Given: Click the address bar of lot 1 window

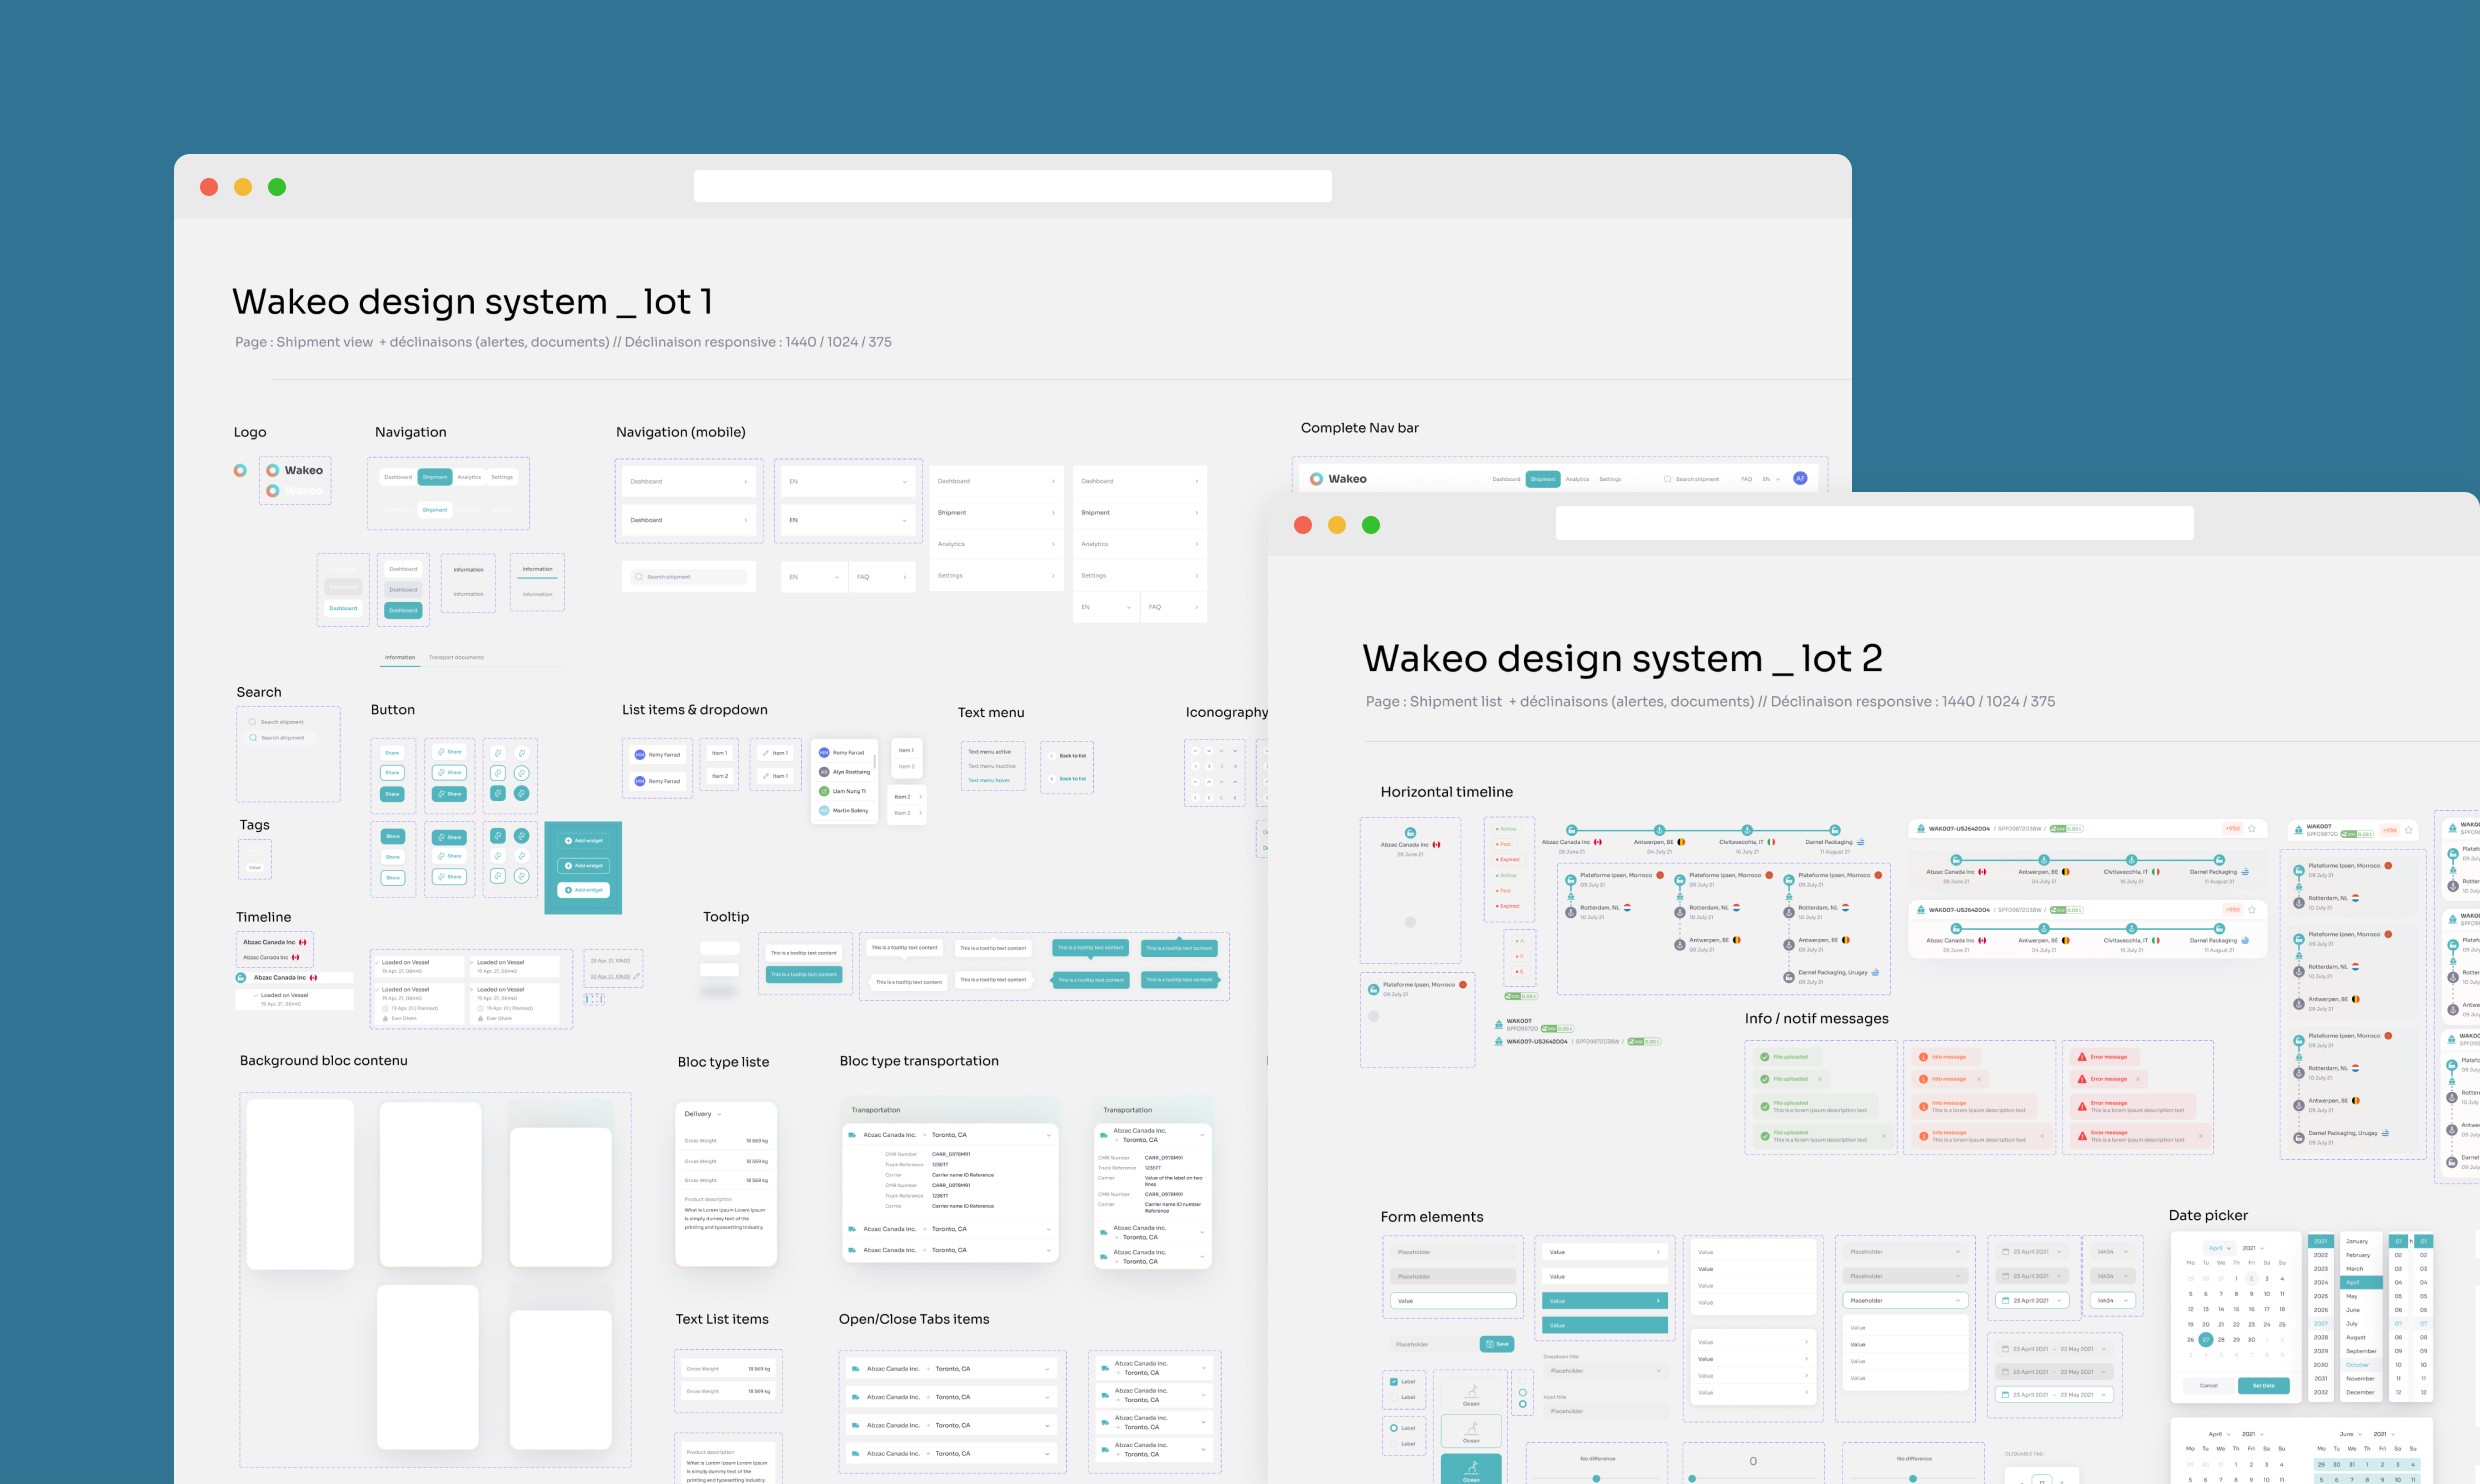Looking at the screenshot, I should tap(1012, 186).
